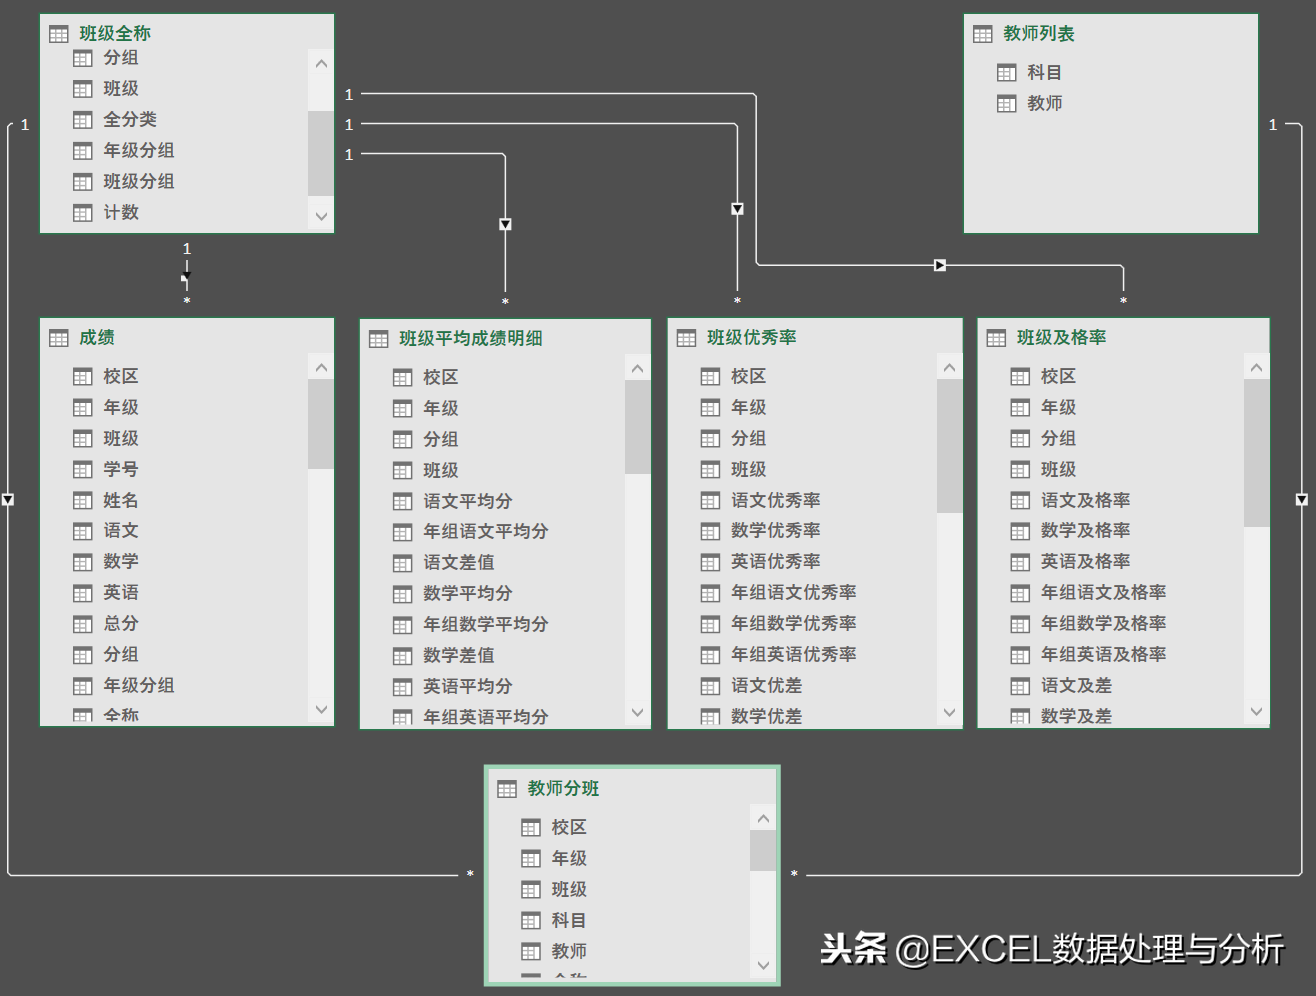The height and width of the screenshot is (996, 1316).
Task: Select the 教师列表 table title
Action: (x=1039, y=34)
